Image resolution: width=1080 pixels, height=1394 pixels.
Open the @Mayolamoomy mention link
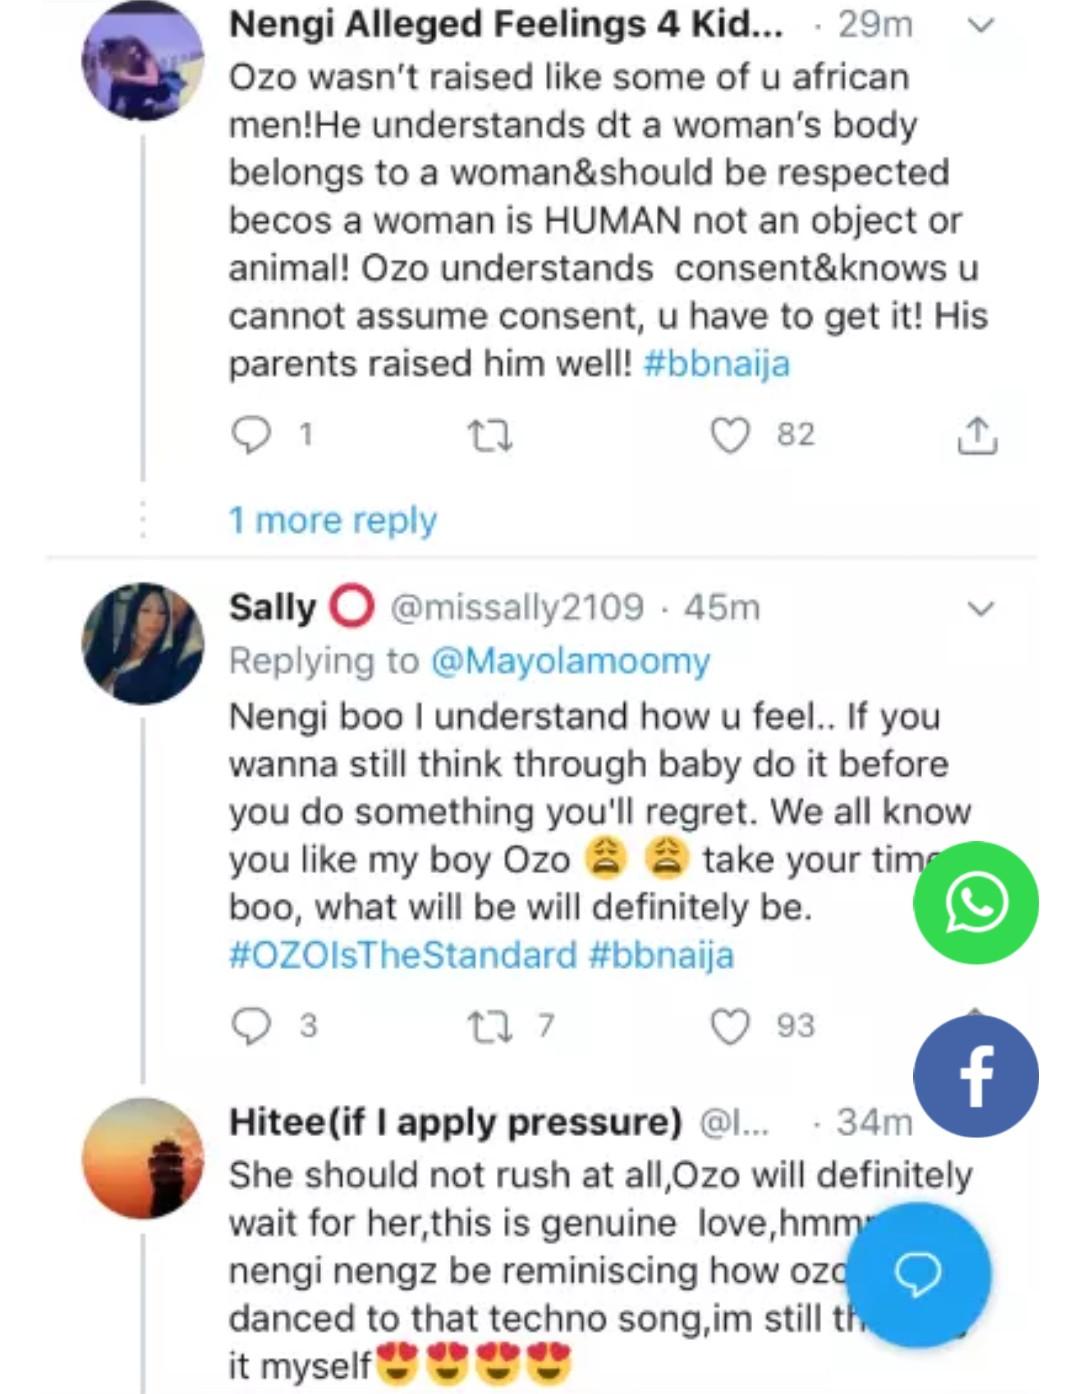tap(570, 661)
